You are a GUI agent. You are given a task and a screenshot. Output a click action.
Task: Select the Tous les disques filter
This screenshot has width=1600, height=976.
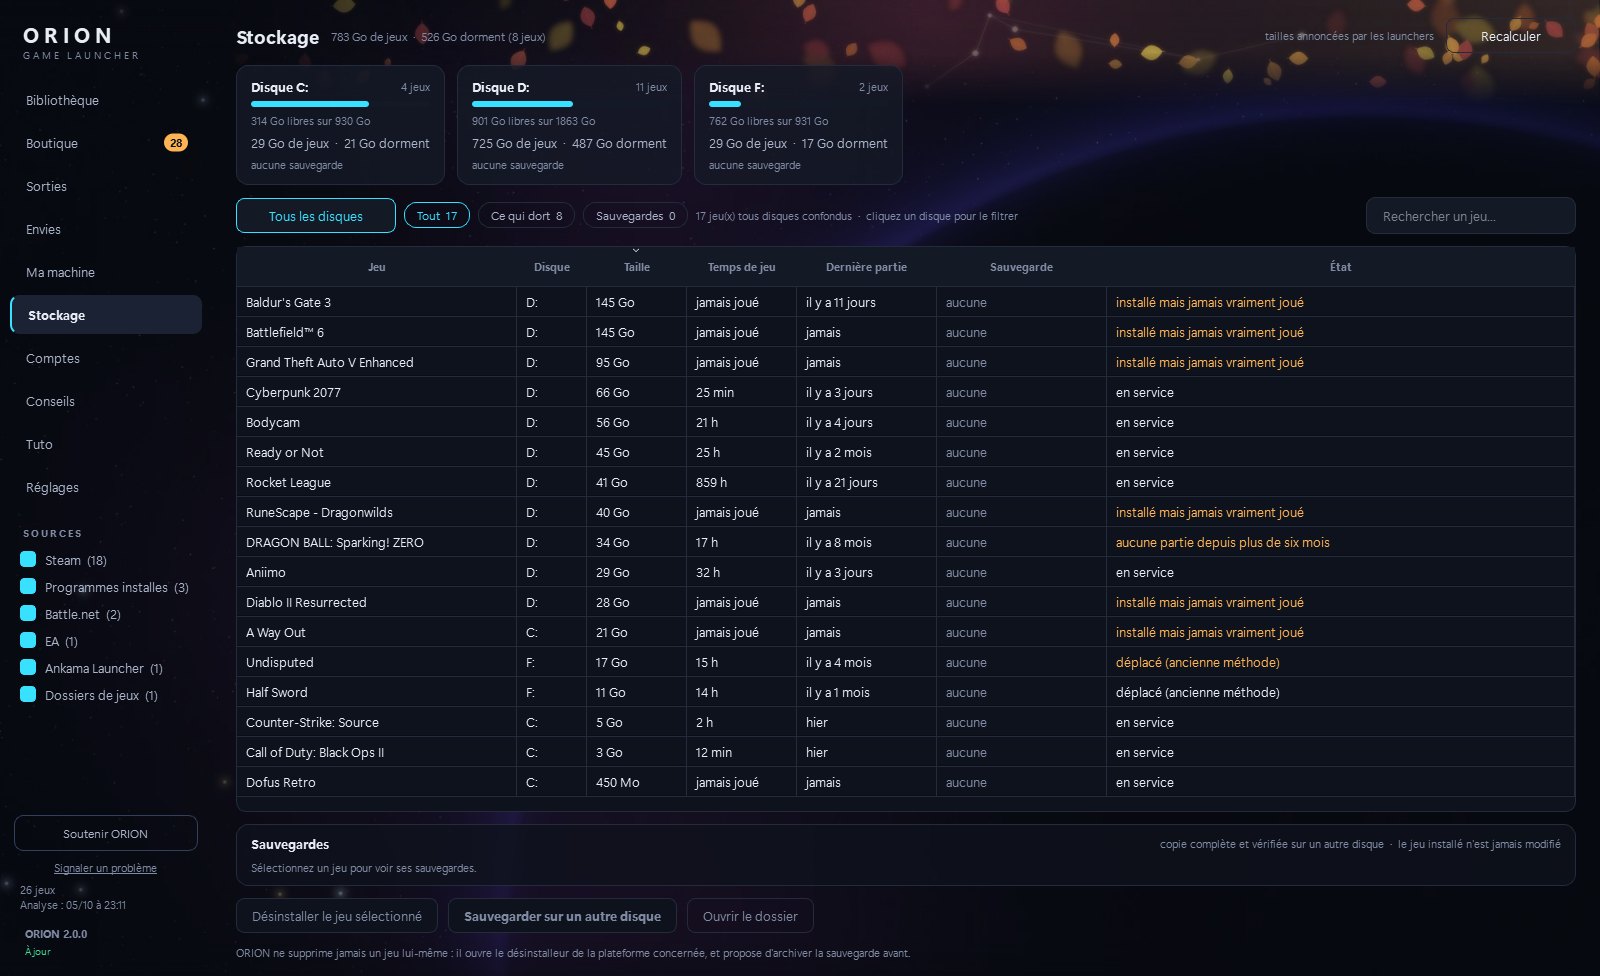316,216
